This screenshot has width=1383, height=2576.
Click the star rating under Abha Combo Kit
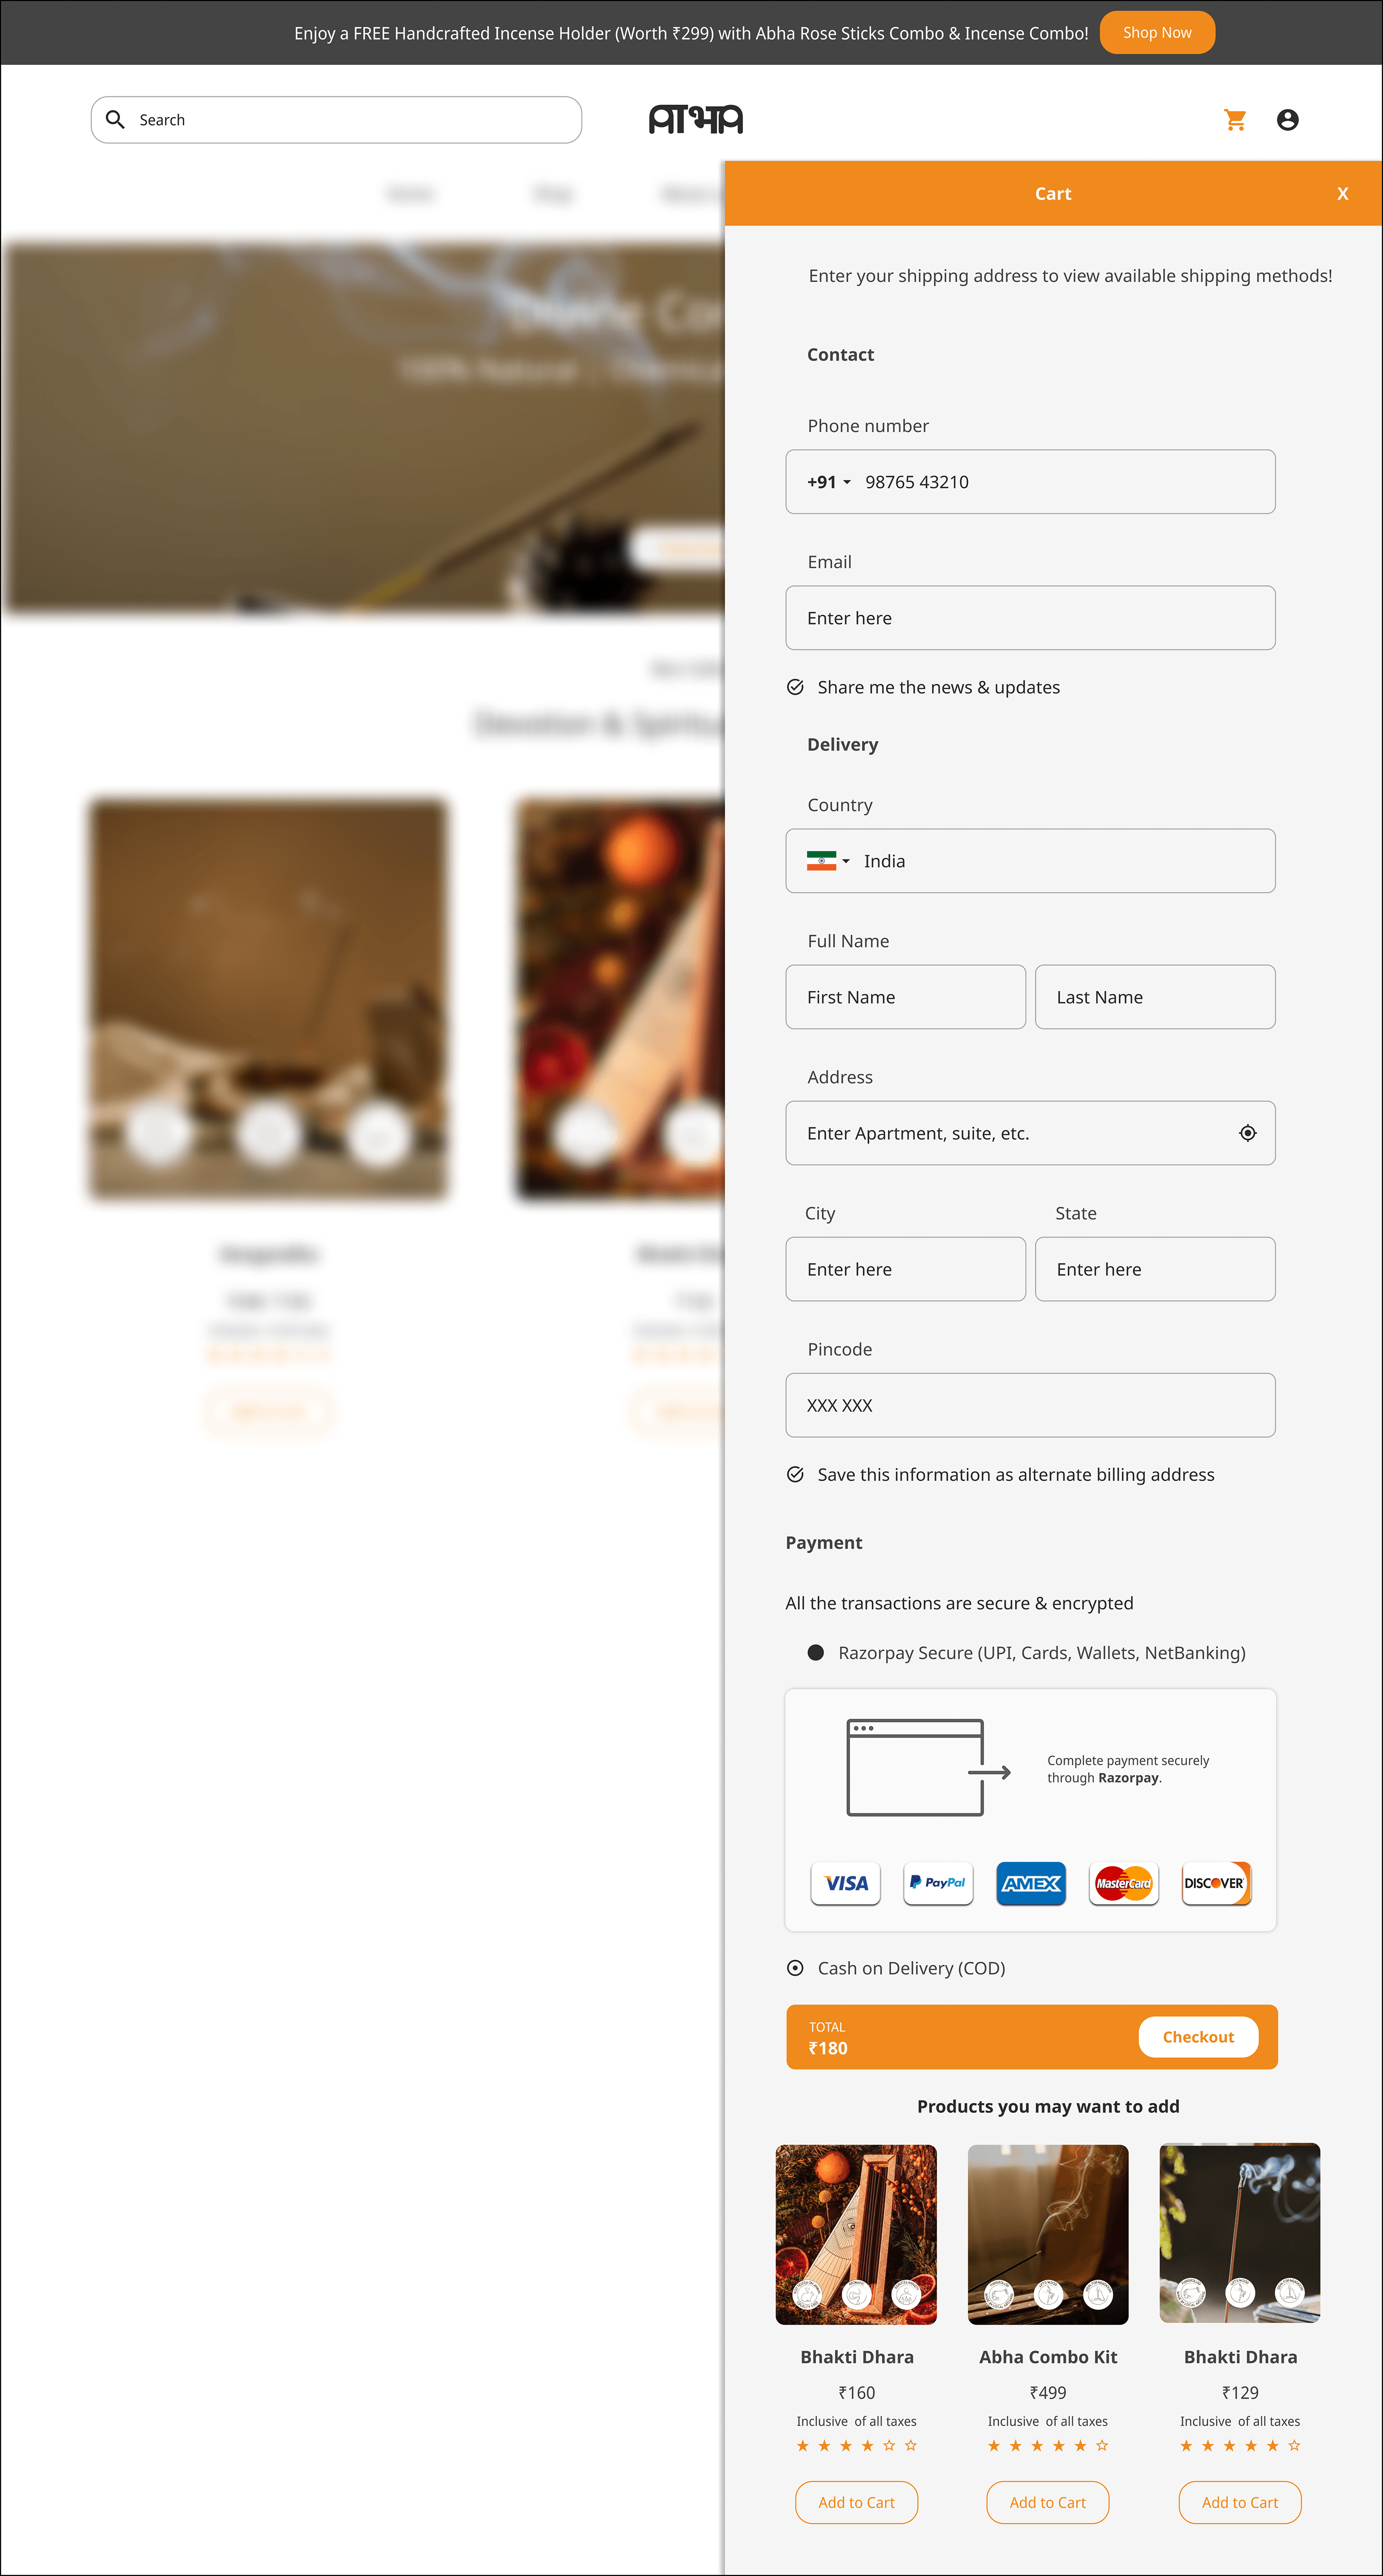pos(1047,2446)
